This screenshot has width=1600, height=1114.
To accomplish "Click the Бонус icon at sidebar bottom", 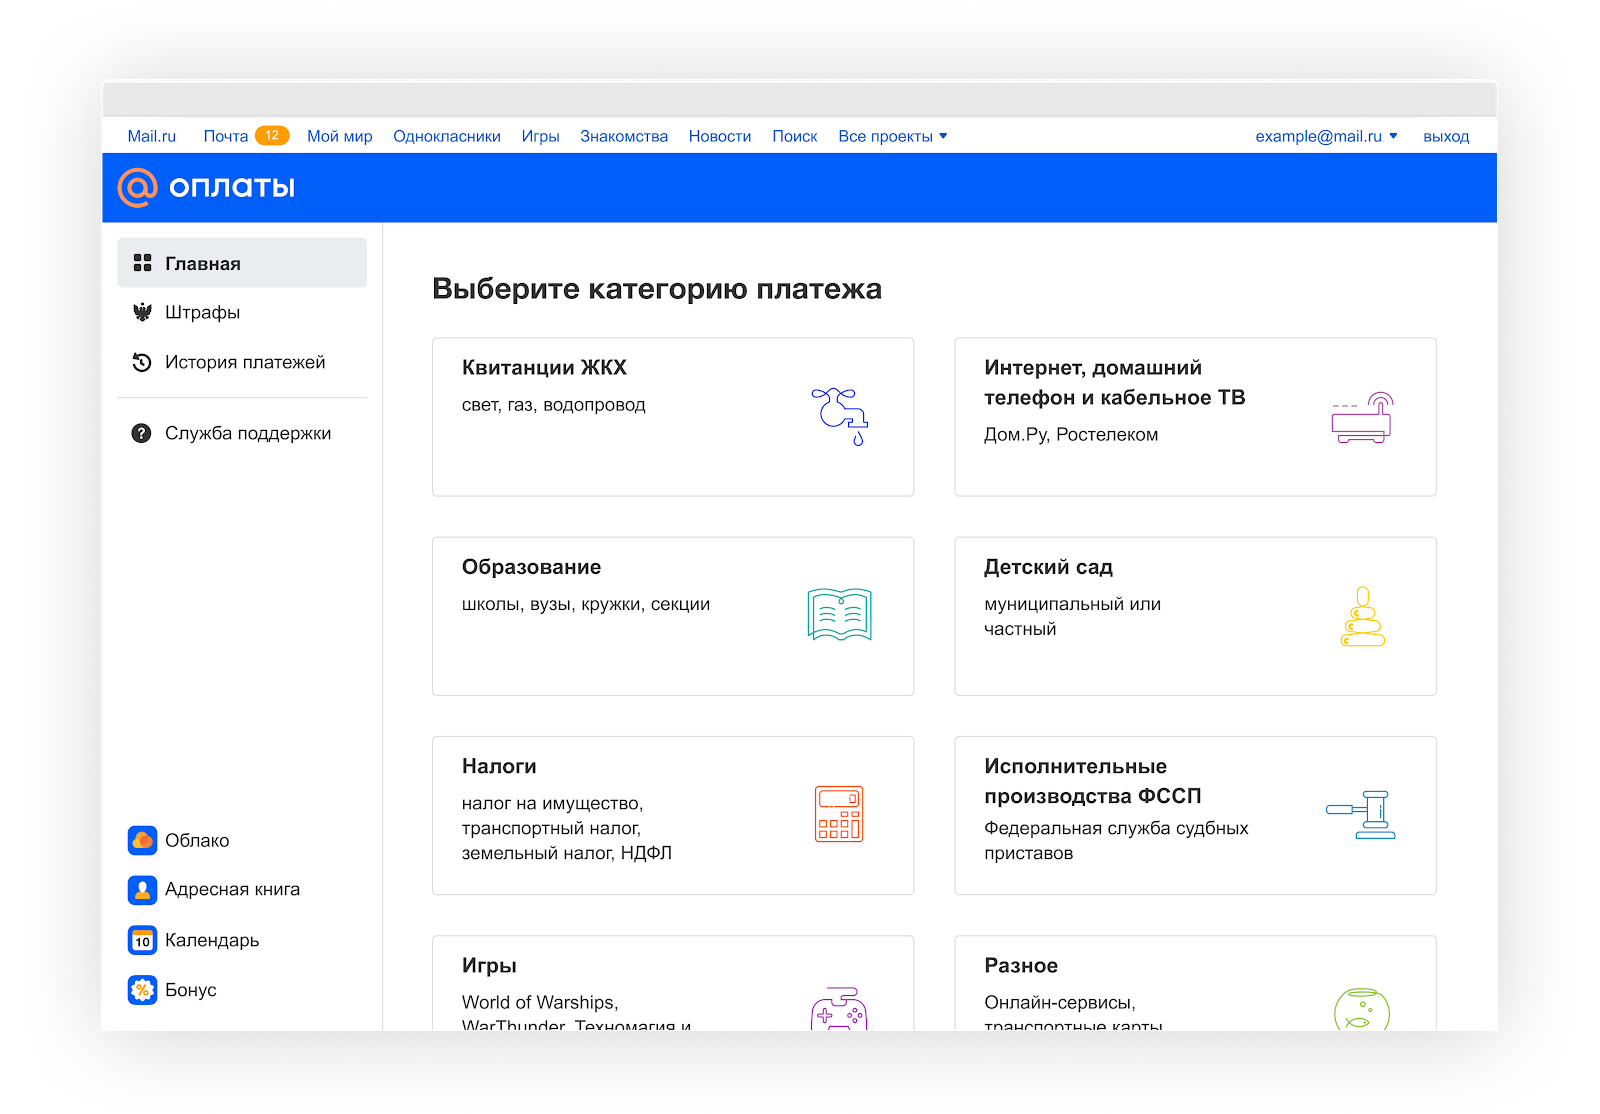I will (143, 990).
